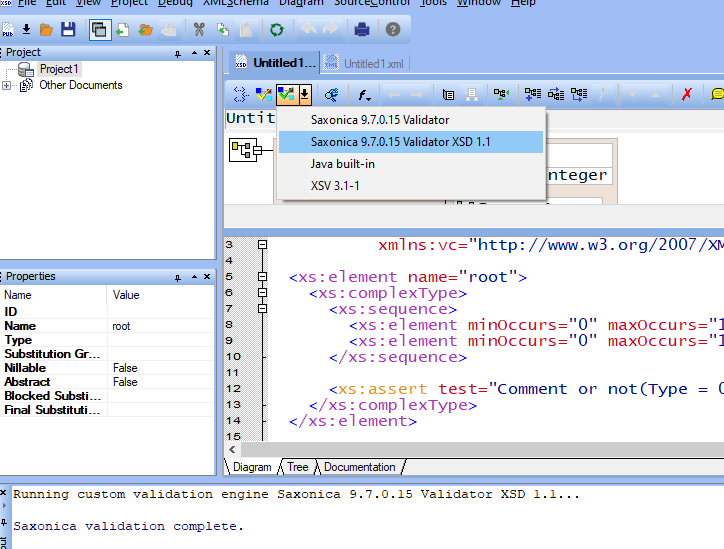This screenshot has height=549, width=724.
Task: Expand the Other Documents tree node
Action: [x=7, y=86]
